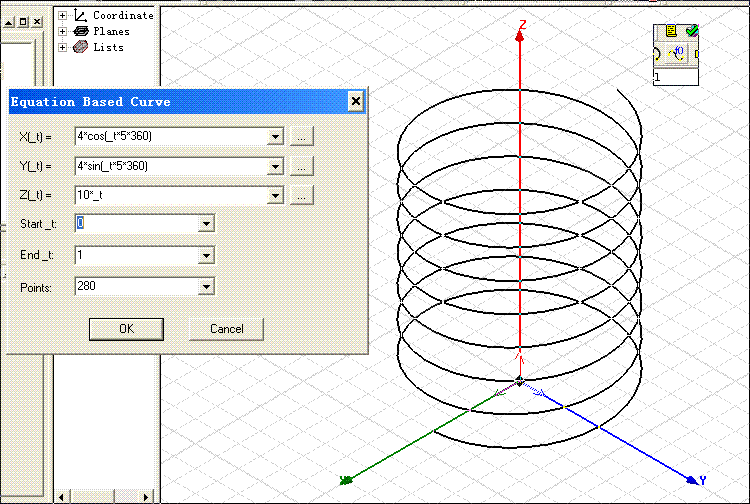Viewport: 750px width, 504px height.
Task: Click the Lists icon in tree
Action: [x=80, y=47]
